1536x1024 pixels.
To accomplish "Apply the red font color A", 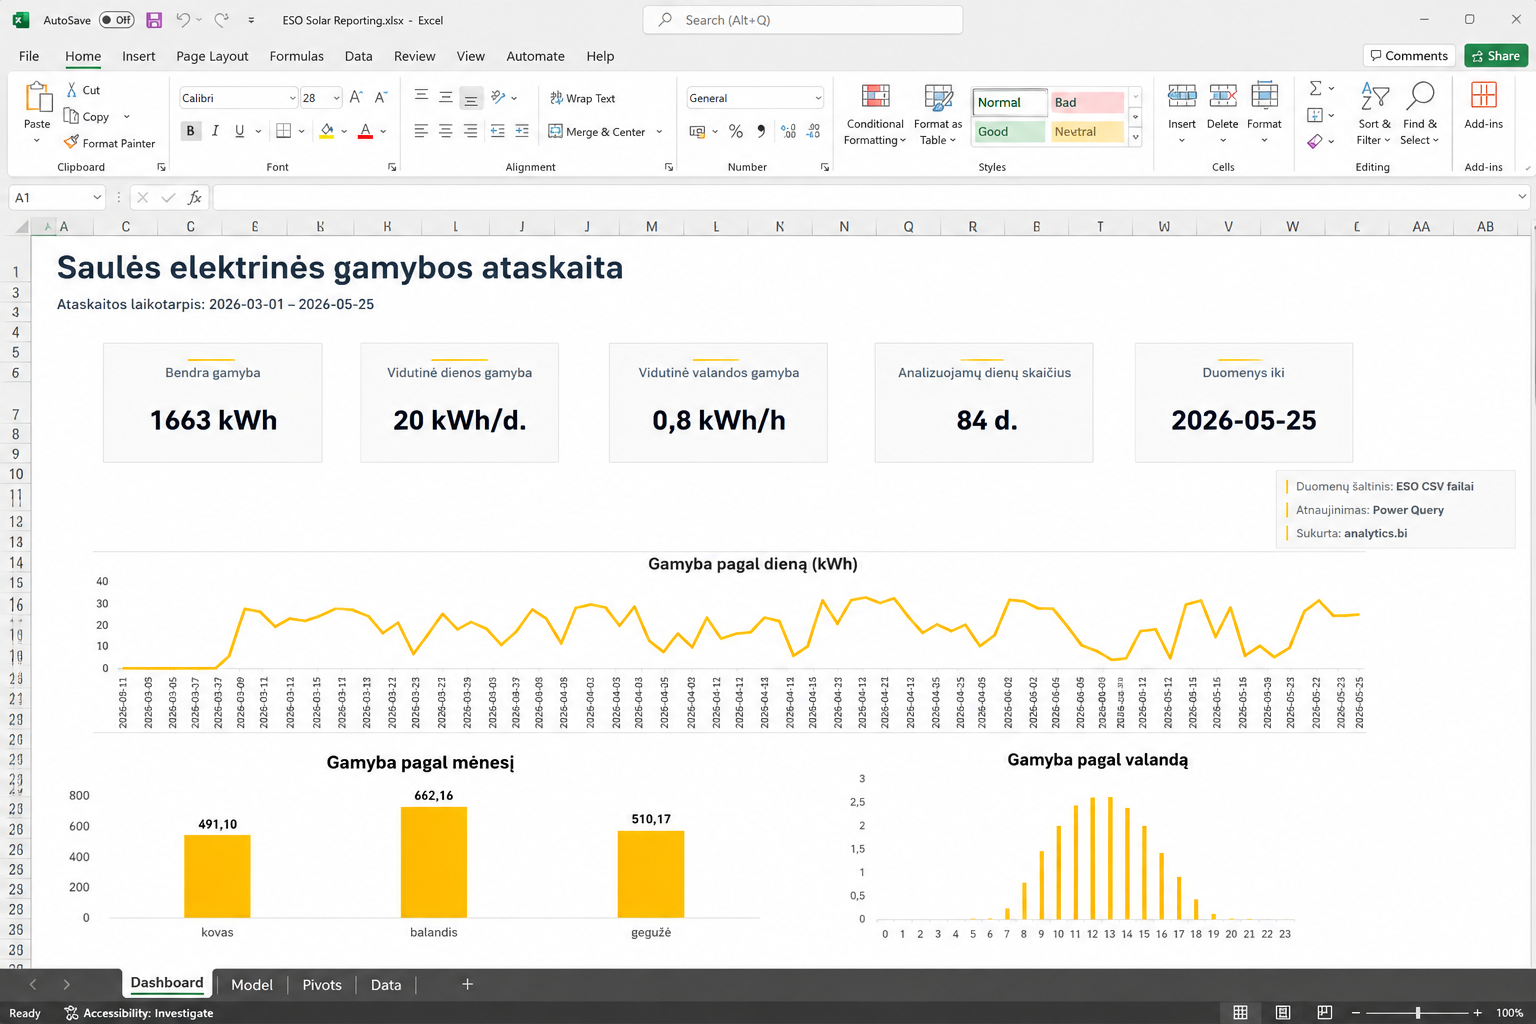I will [x=366, y=131].
